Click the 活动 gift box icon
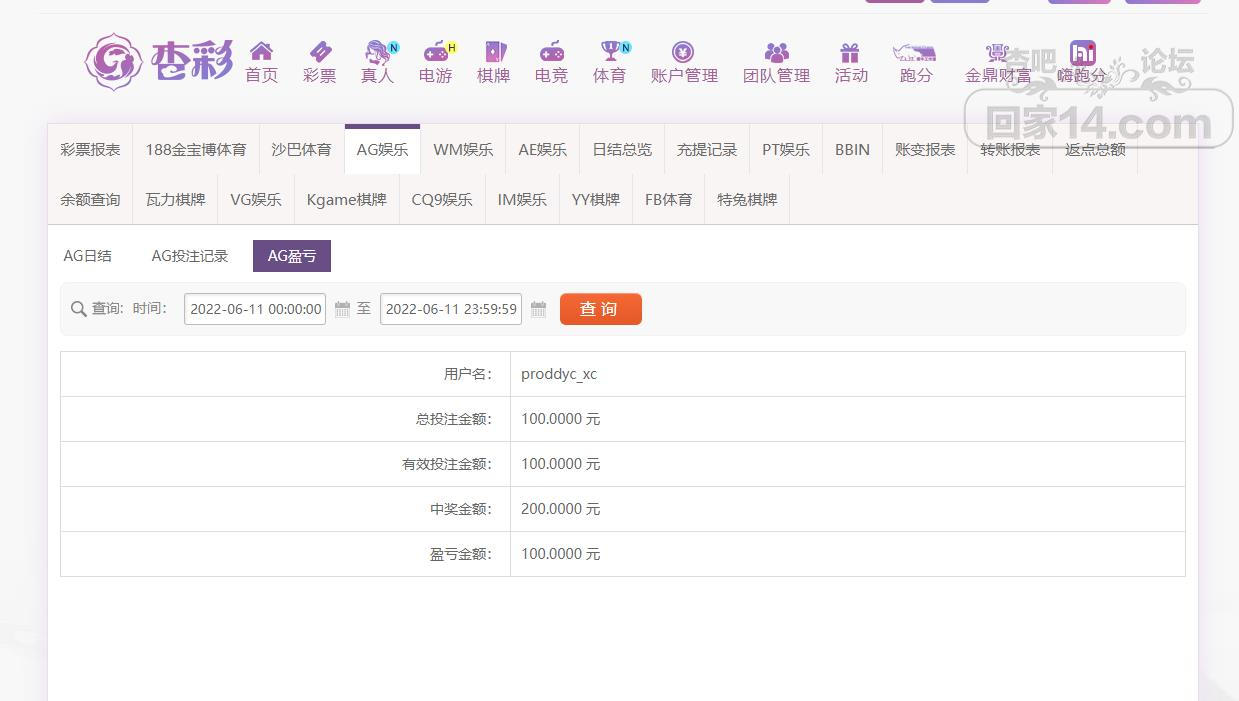Viewport: 1239px width, 701px height. click(x=850, y=52)
